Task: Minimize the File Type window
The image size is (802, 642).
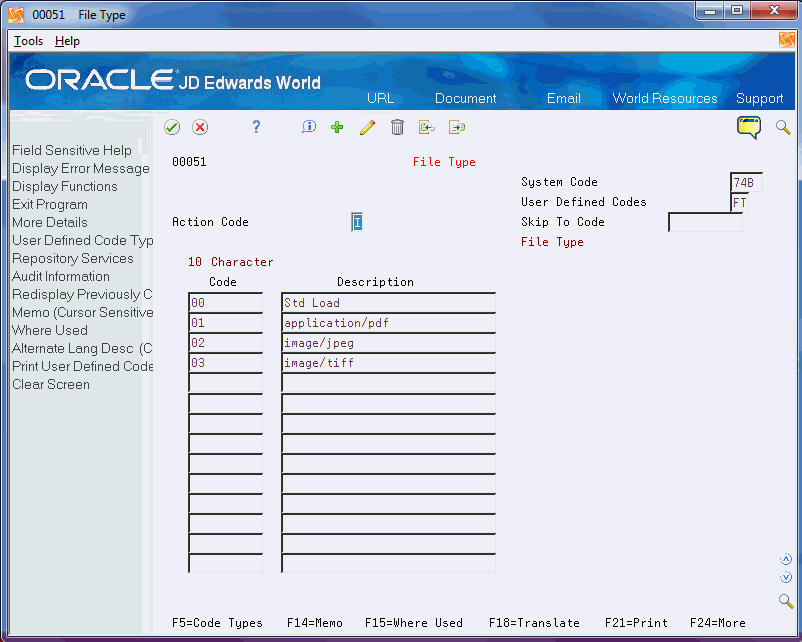Action: point(709,10)
